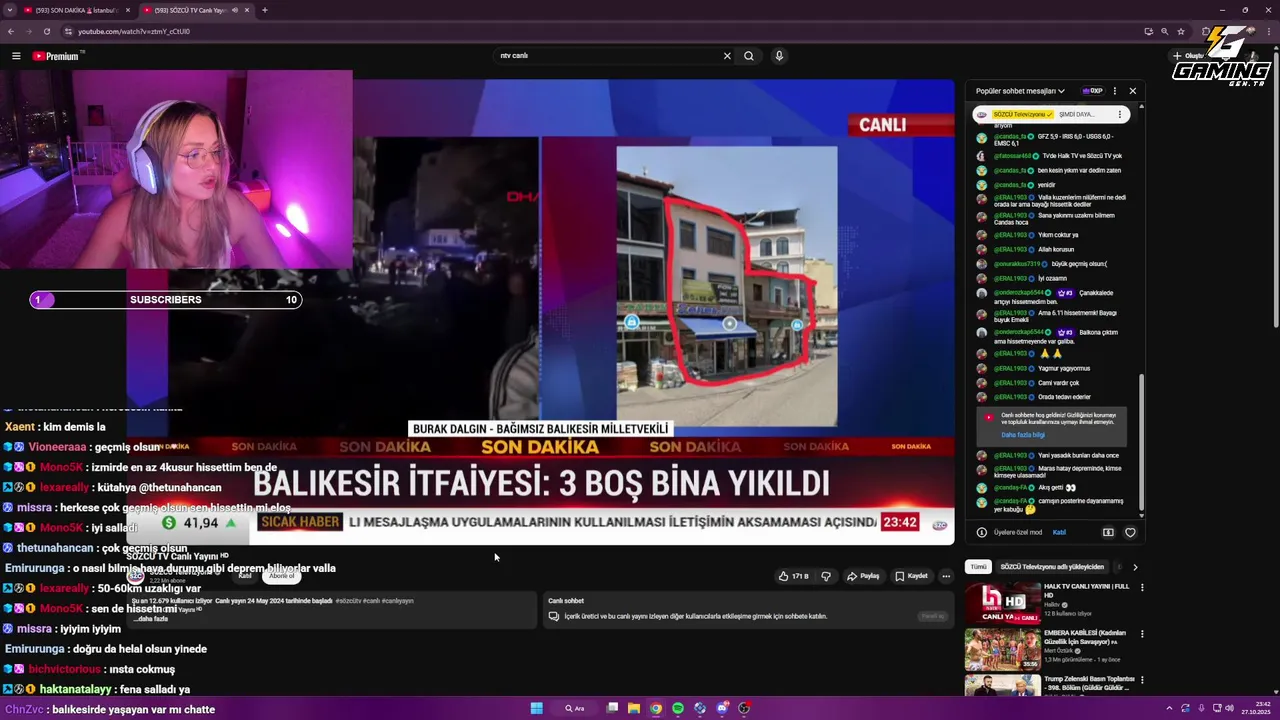
Task: Click the Katıl join button near channel
Action: click(x=245, y=576)
